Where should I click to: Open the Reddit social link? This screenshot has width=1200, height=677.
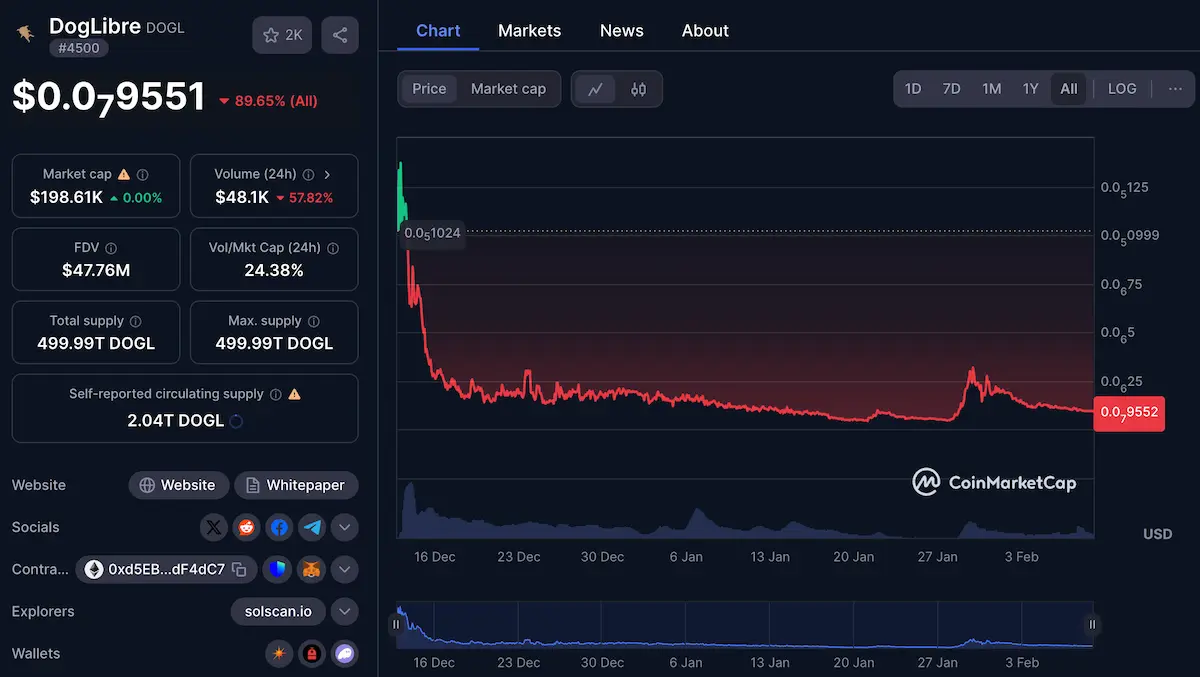click(246, 527)
